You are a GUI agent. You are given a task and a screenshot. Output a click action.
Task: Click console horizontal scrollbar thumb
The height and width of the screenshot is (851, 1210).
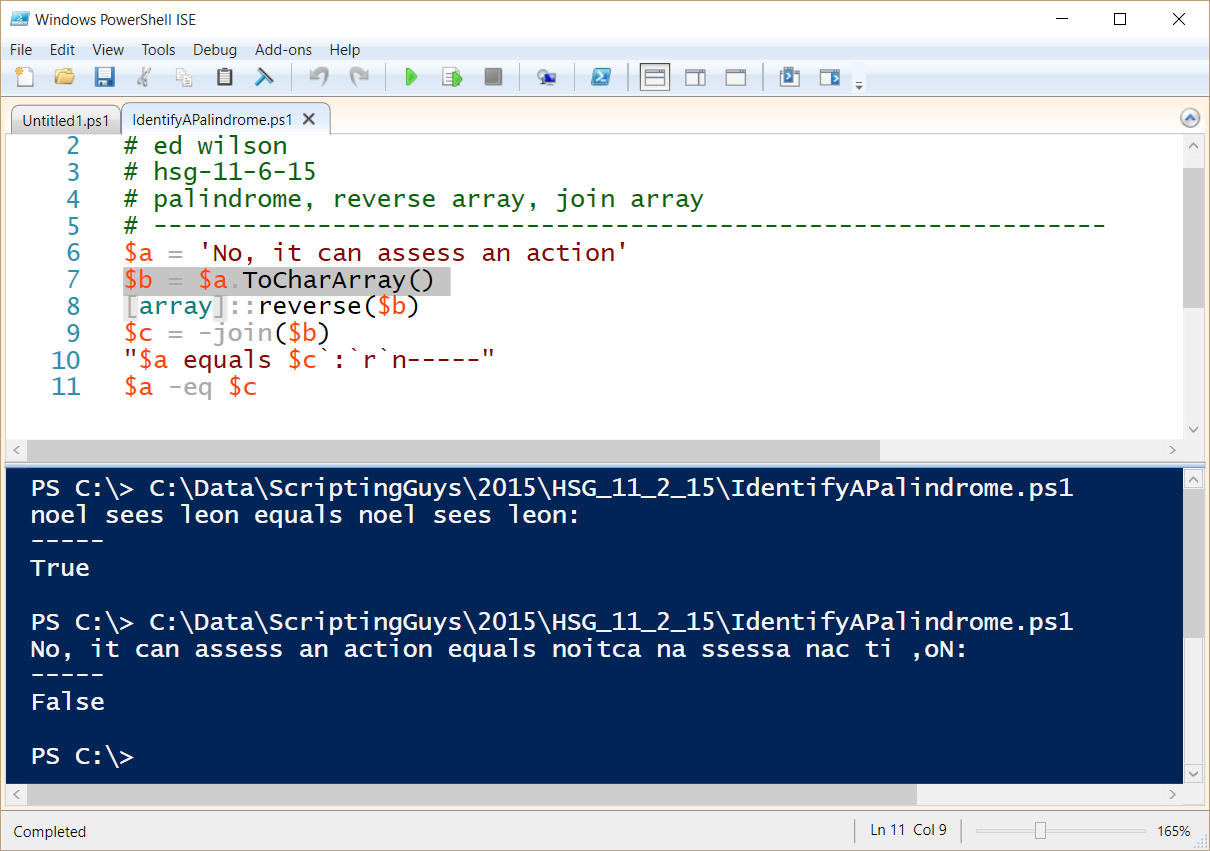click(x=472, y=795)
